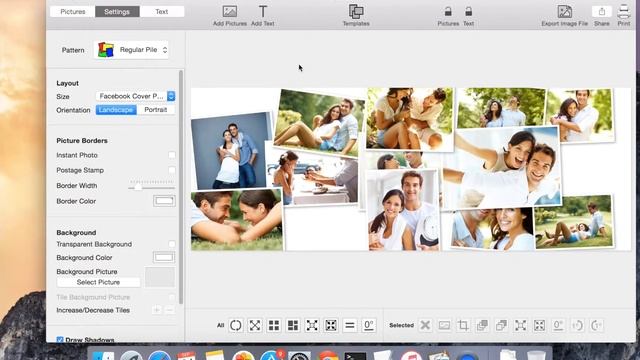Click the settings panel scrollbar
Image resolution: width=640 pixels, height=360 pixels.
click(181, 187)
